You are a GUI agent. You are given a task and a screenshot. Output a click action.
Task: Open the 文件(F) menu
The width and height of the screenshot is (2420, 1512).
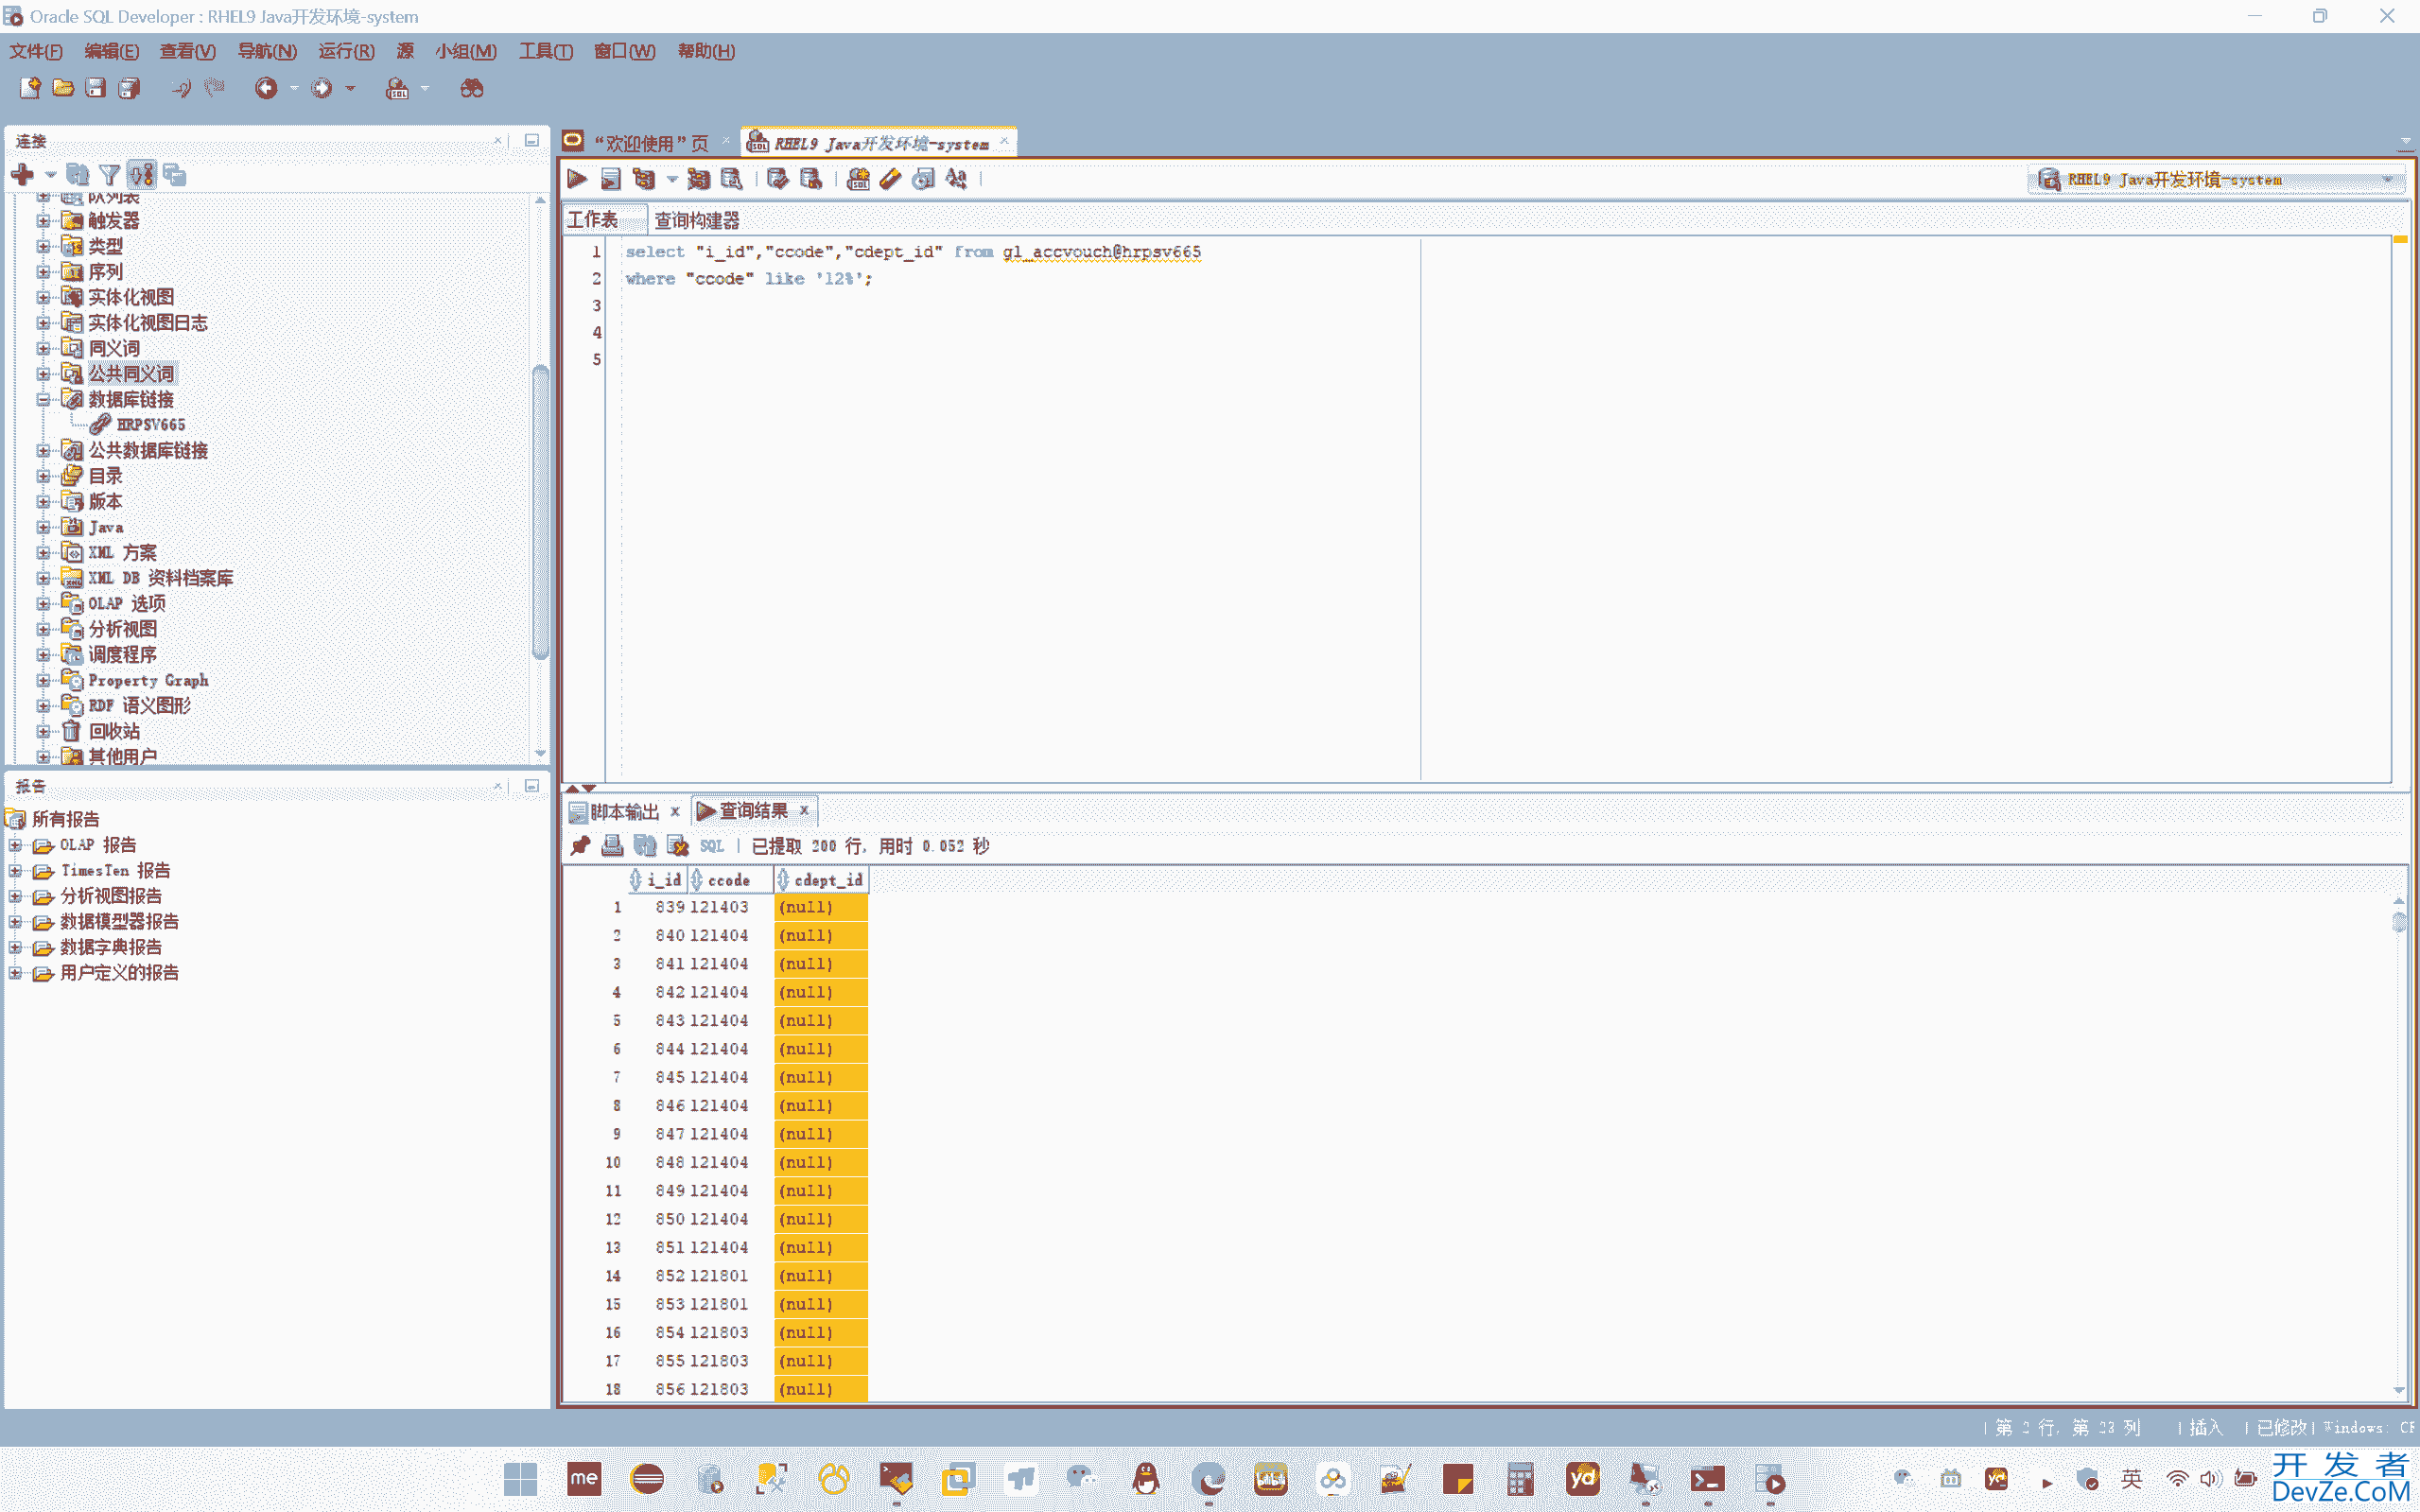(36, 51)
